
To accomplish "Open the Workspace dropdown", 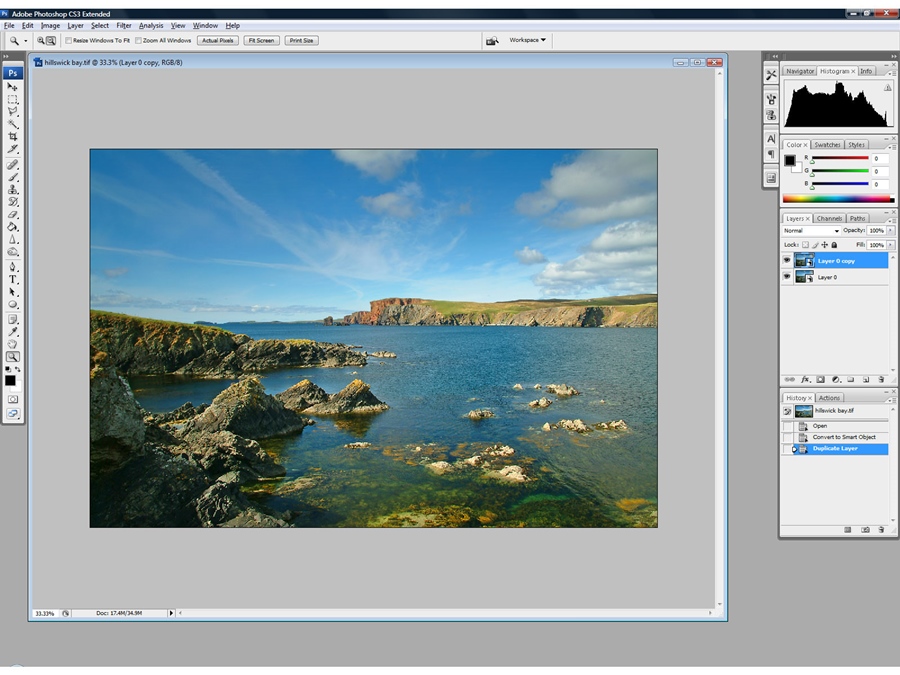I will [x=527, y=40].
